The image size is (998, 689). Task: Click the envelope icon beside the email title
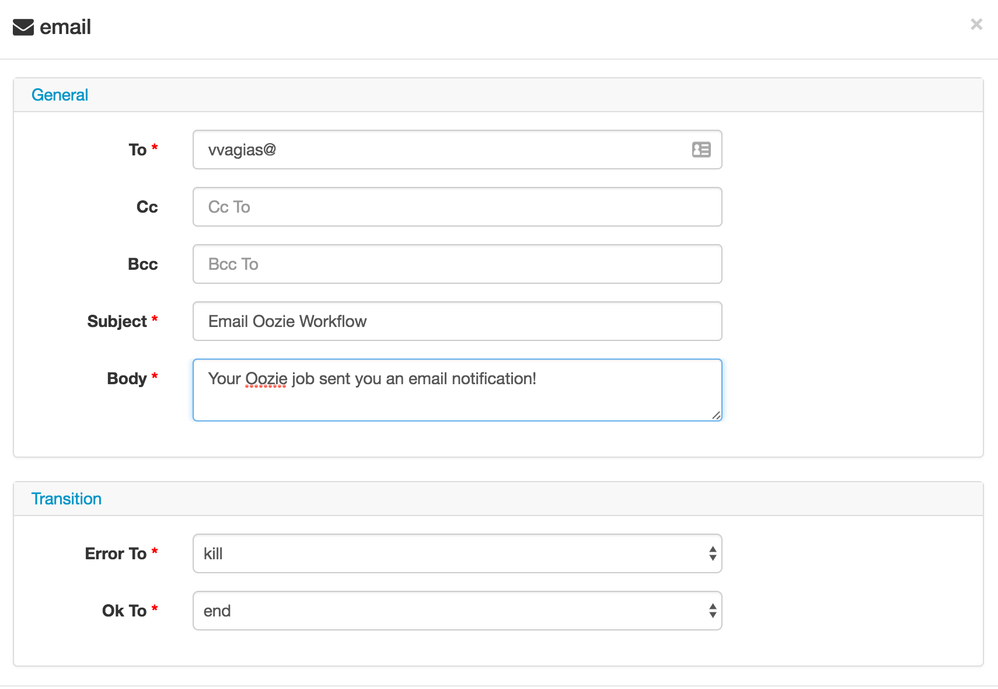point(23,28)
